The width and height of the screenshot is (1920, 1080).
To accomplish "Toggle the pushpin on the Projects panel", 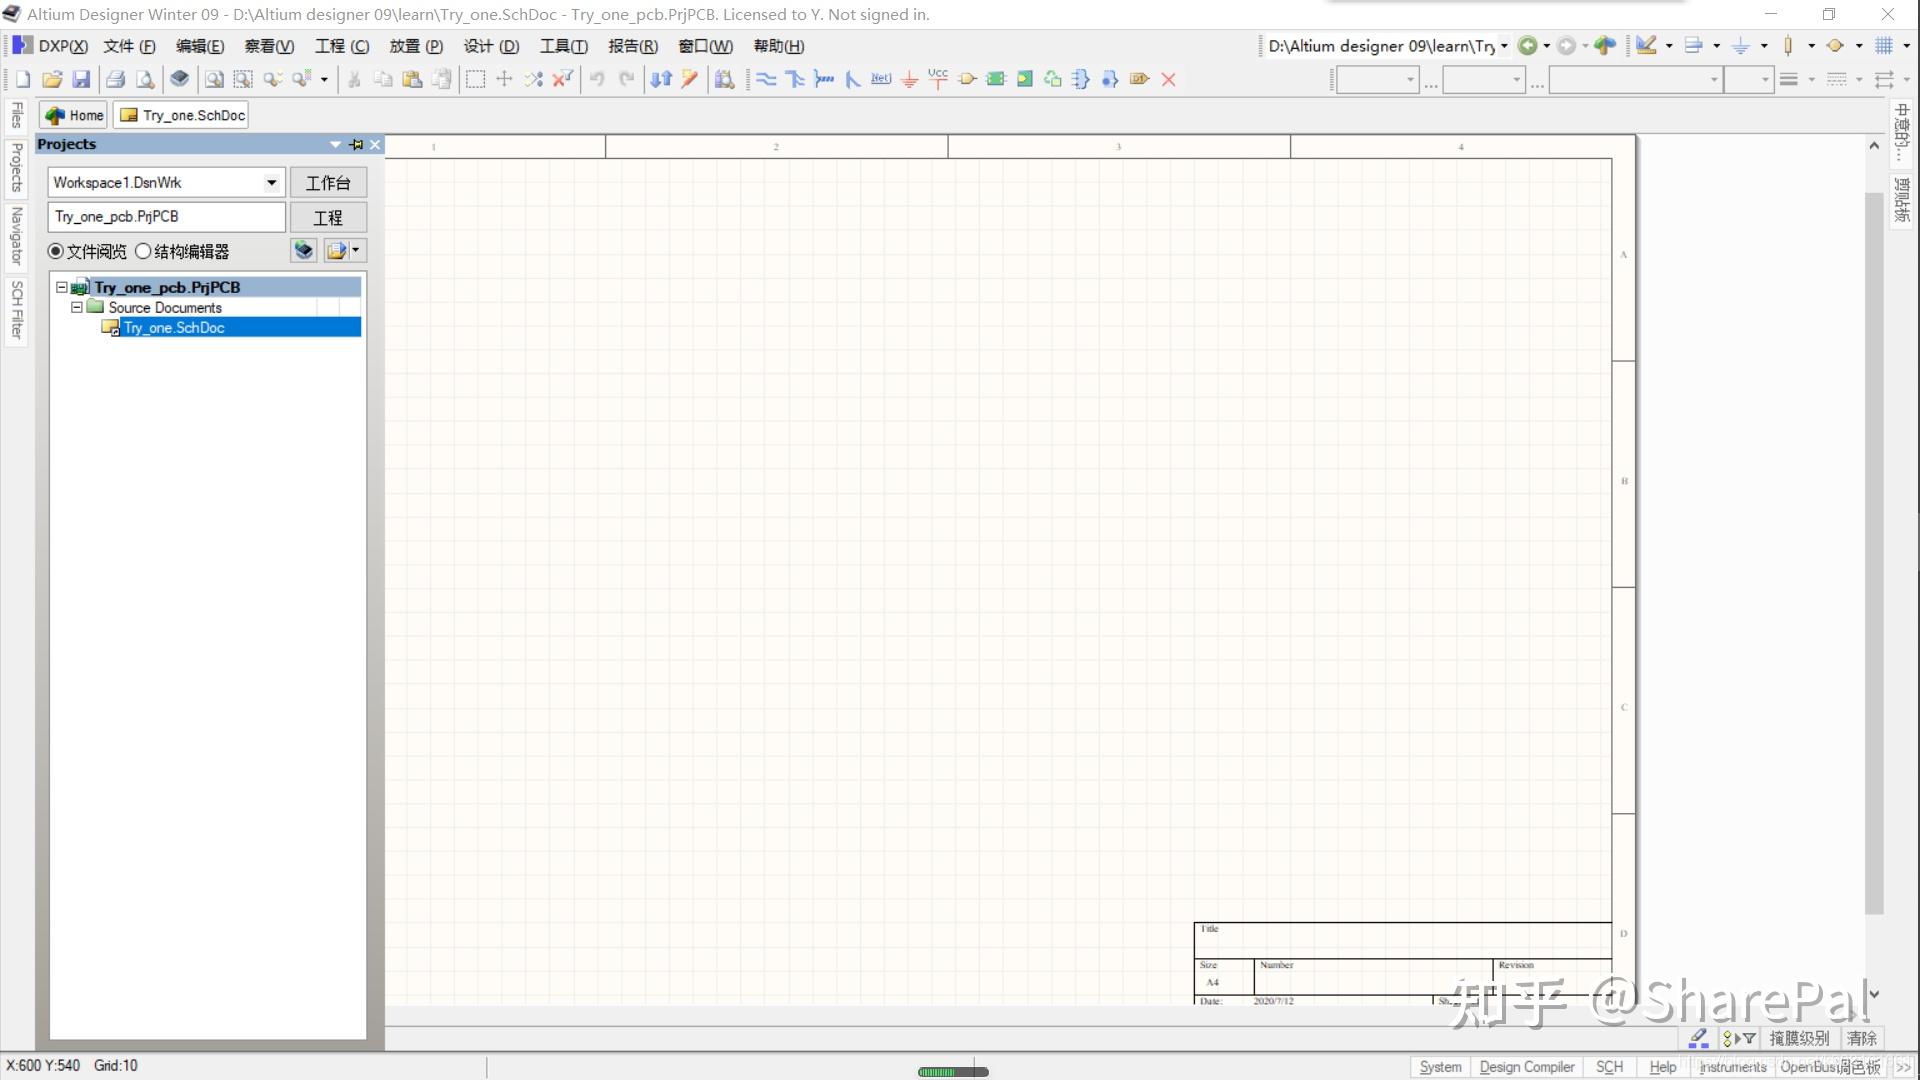I will (356, 144).
